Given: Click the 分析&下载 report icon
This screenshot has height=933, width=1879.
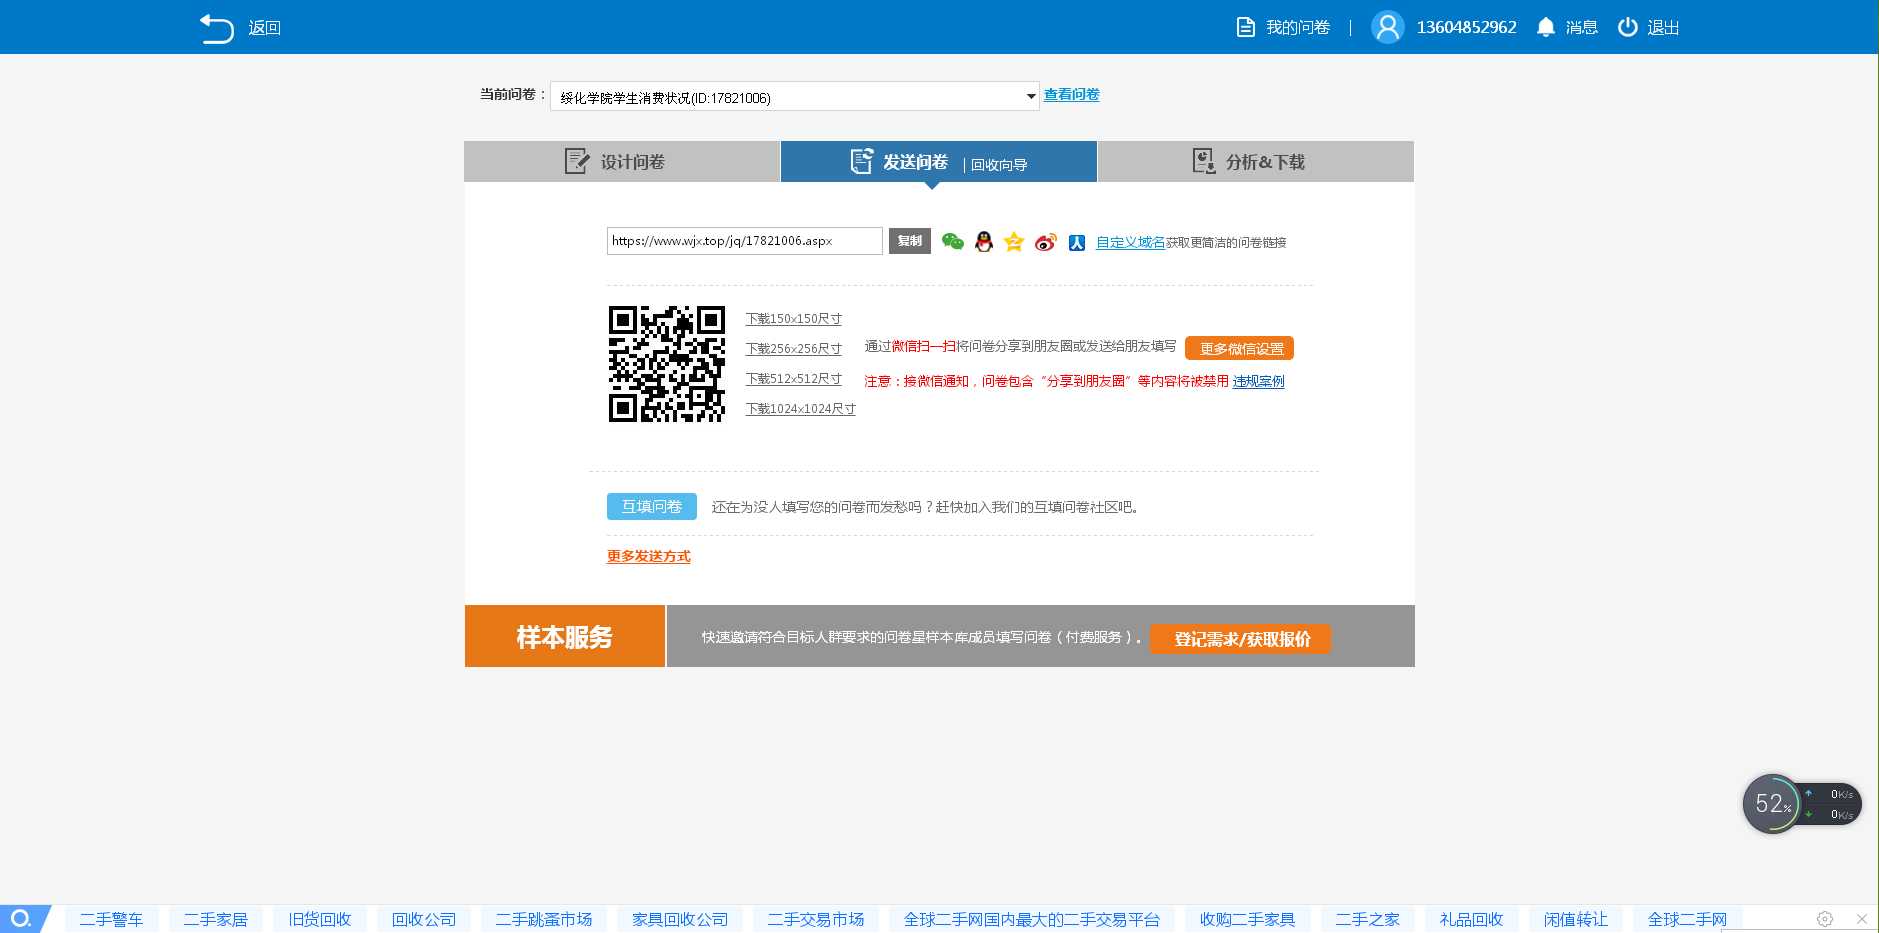Looking at the screenshot, I should click(1204, 161).
